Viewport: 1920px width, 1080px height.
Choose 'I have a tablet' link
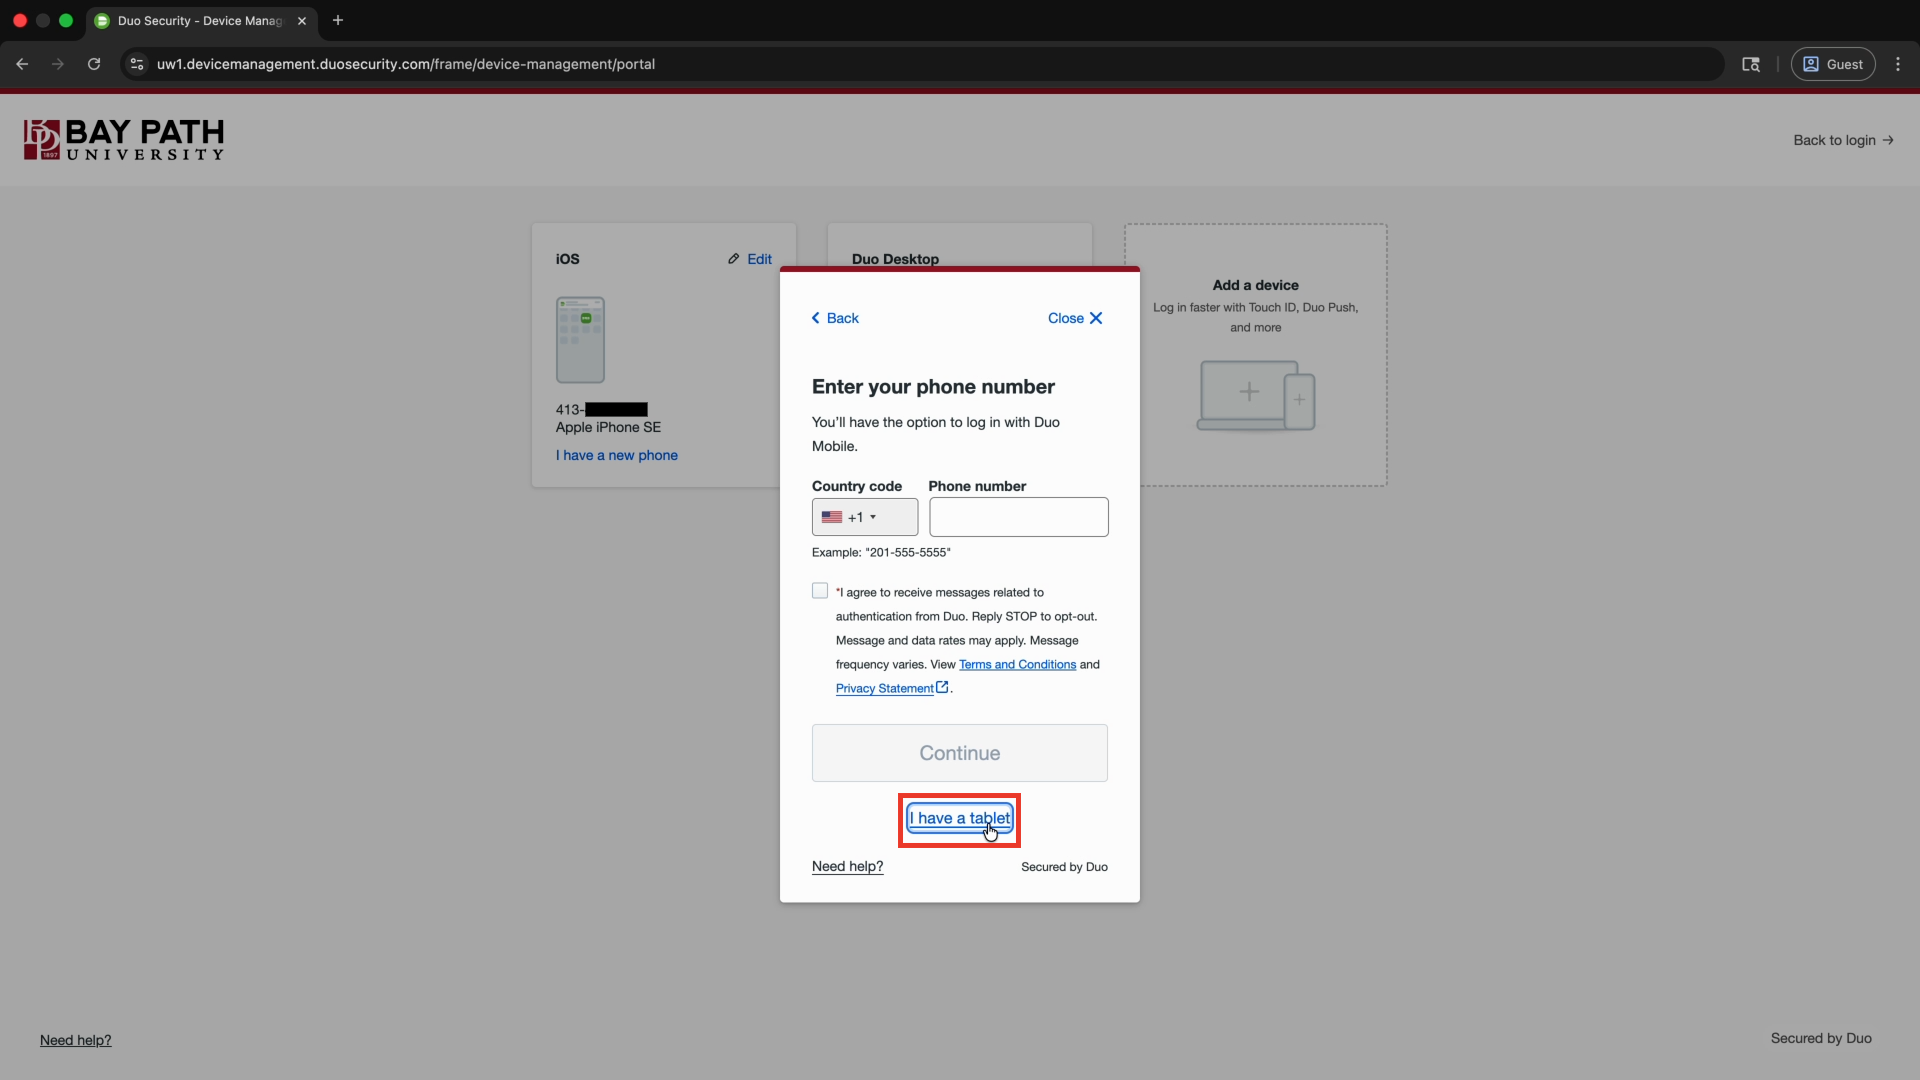pyautogui.click(x=960, y=818)
